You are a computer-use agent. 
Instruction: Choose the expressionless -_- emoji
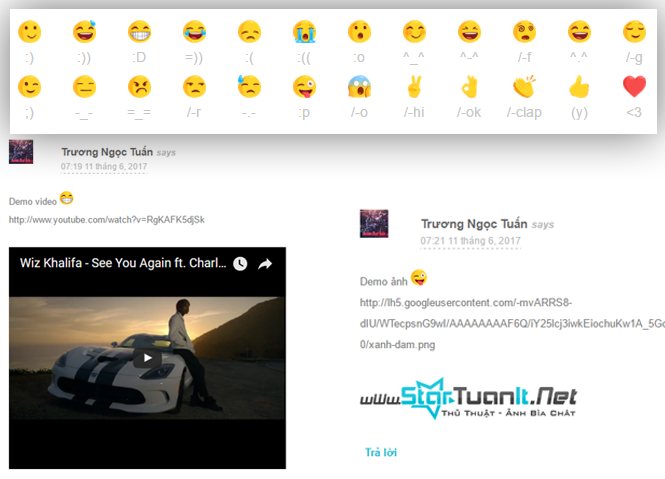(84, 87)
